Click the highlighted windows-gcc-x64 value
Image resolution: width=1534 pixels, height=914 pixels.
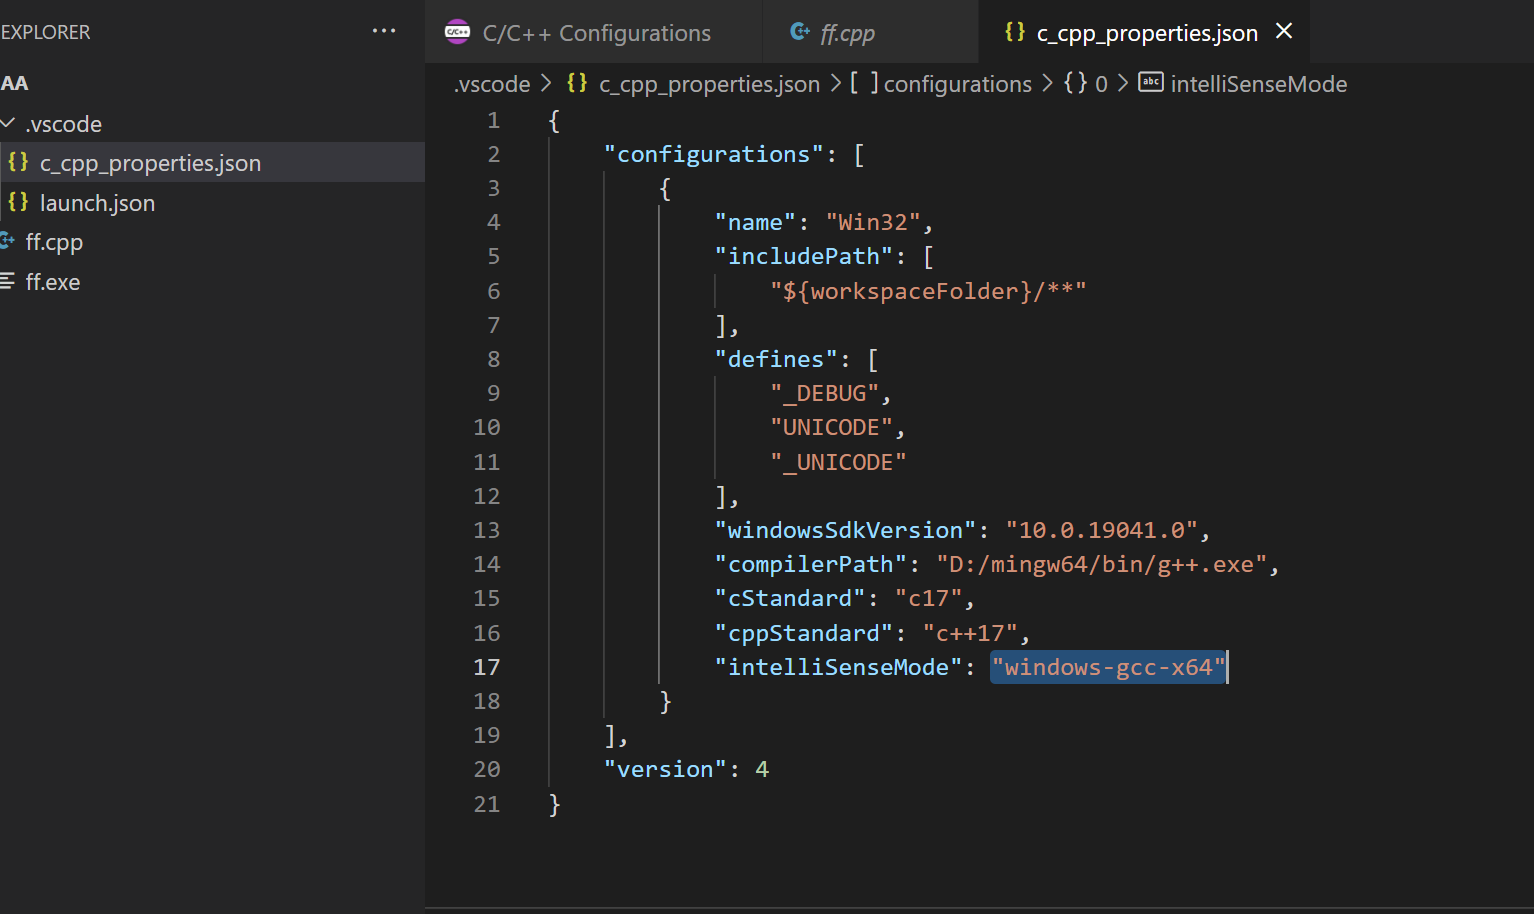1108,666
